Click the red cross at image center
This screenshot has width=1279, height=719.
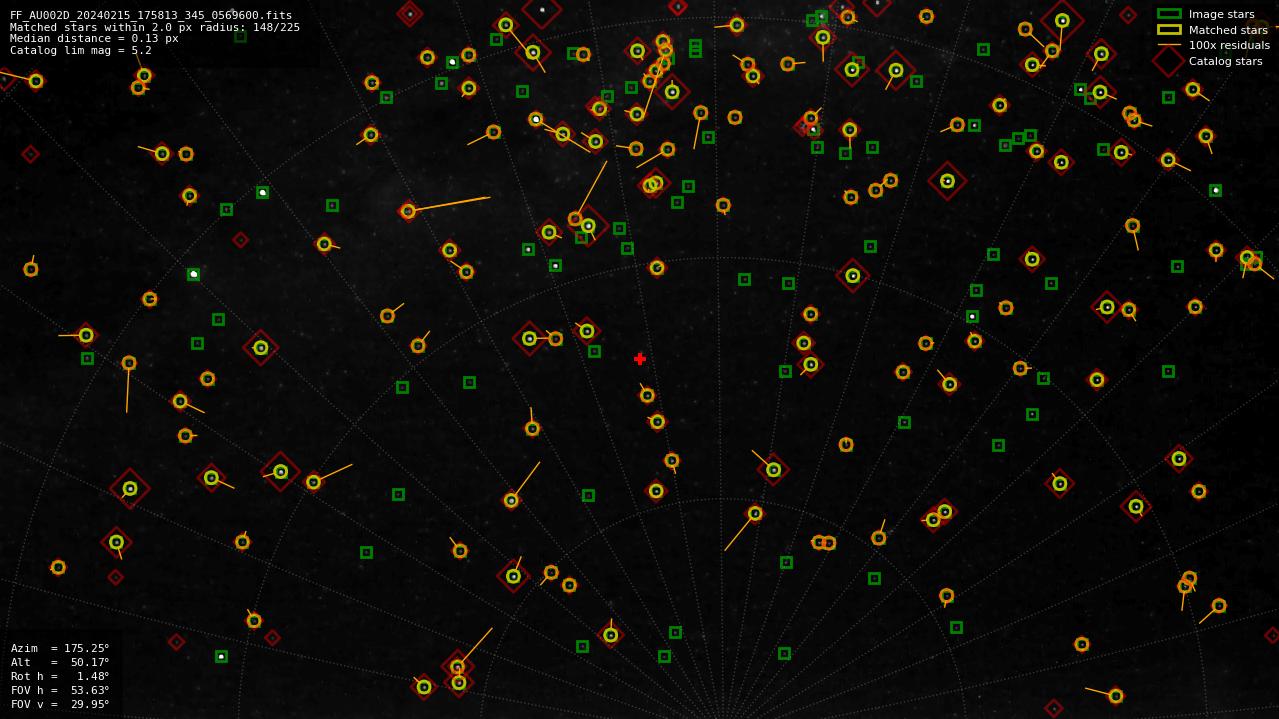click(640, 359)
